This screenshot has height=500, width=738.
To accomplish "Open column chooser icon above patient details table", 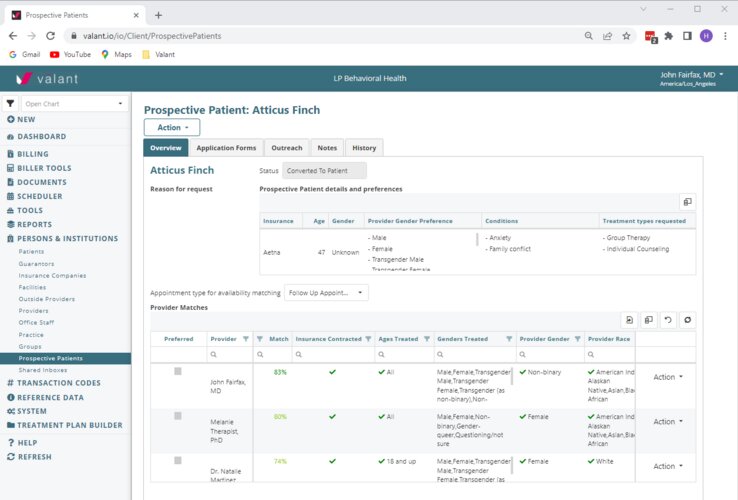I will (687, 201).
